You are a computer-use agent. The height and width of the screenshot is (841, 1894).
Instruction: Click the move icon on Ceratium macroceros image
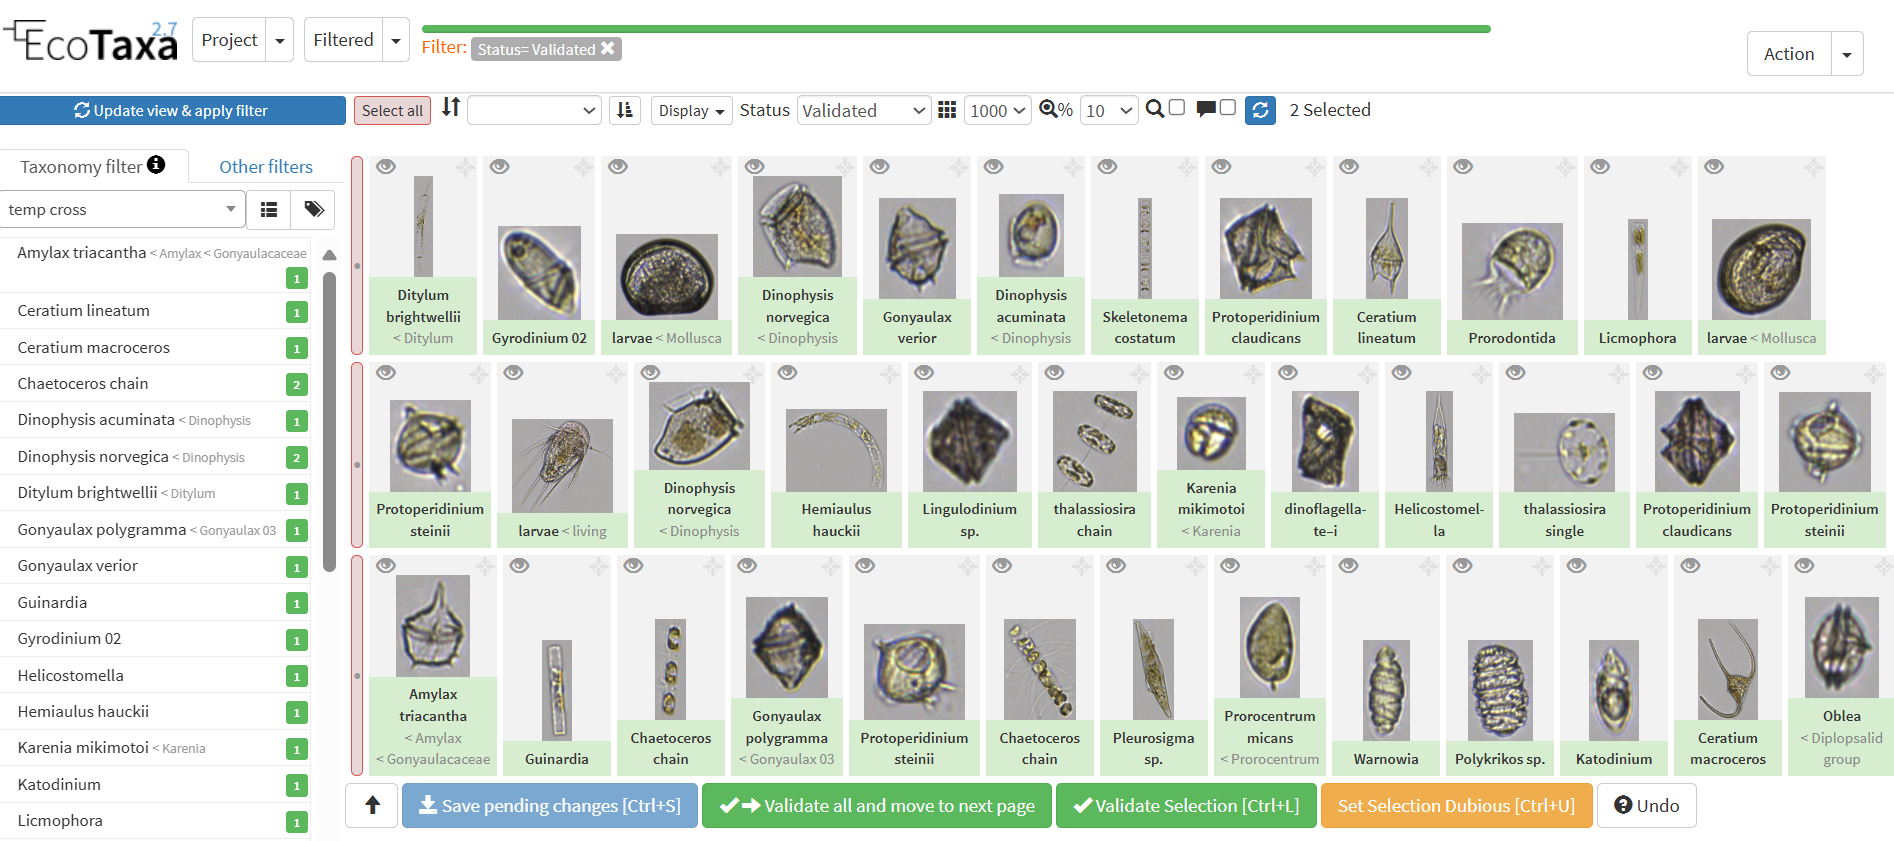[x=1770, y=567]
